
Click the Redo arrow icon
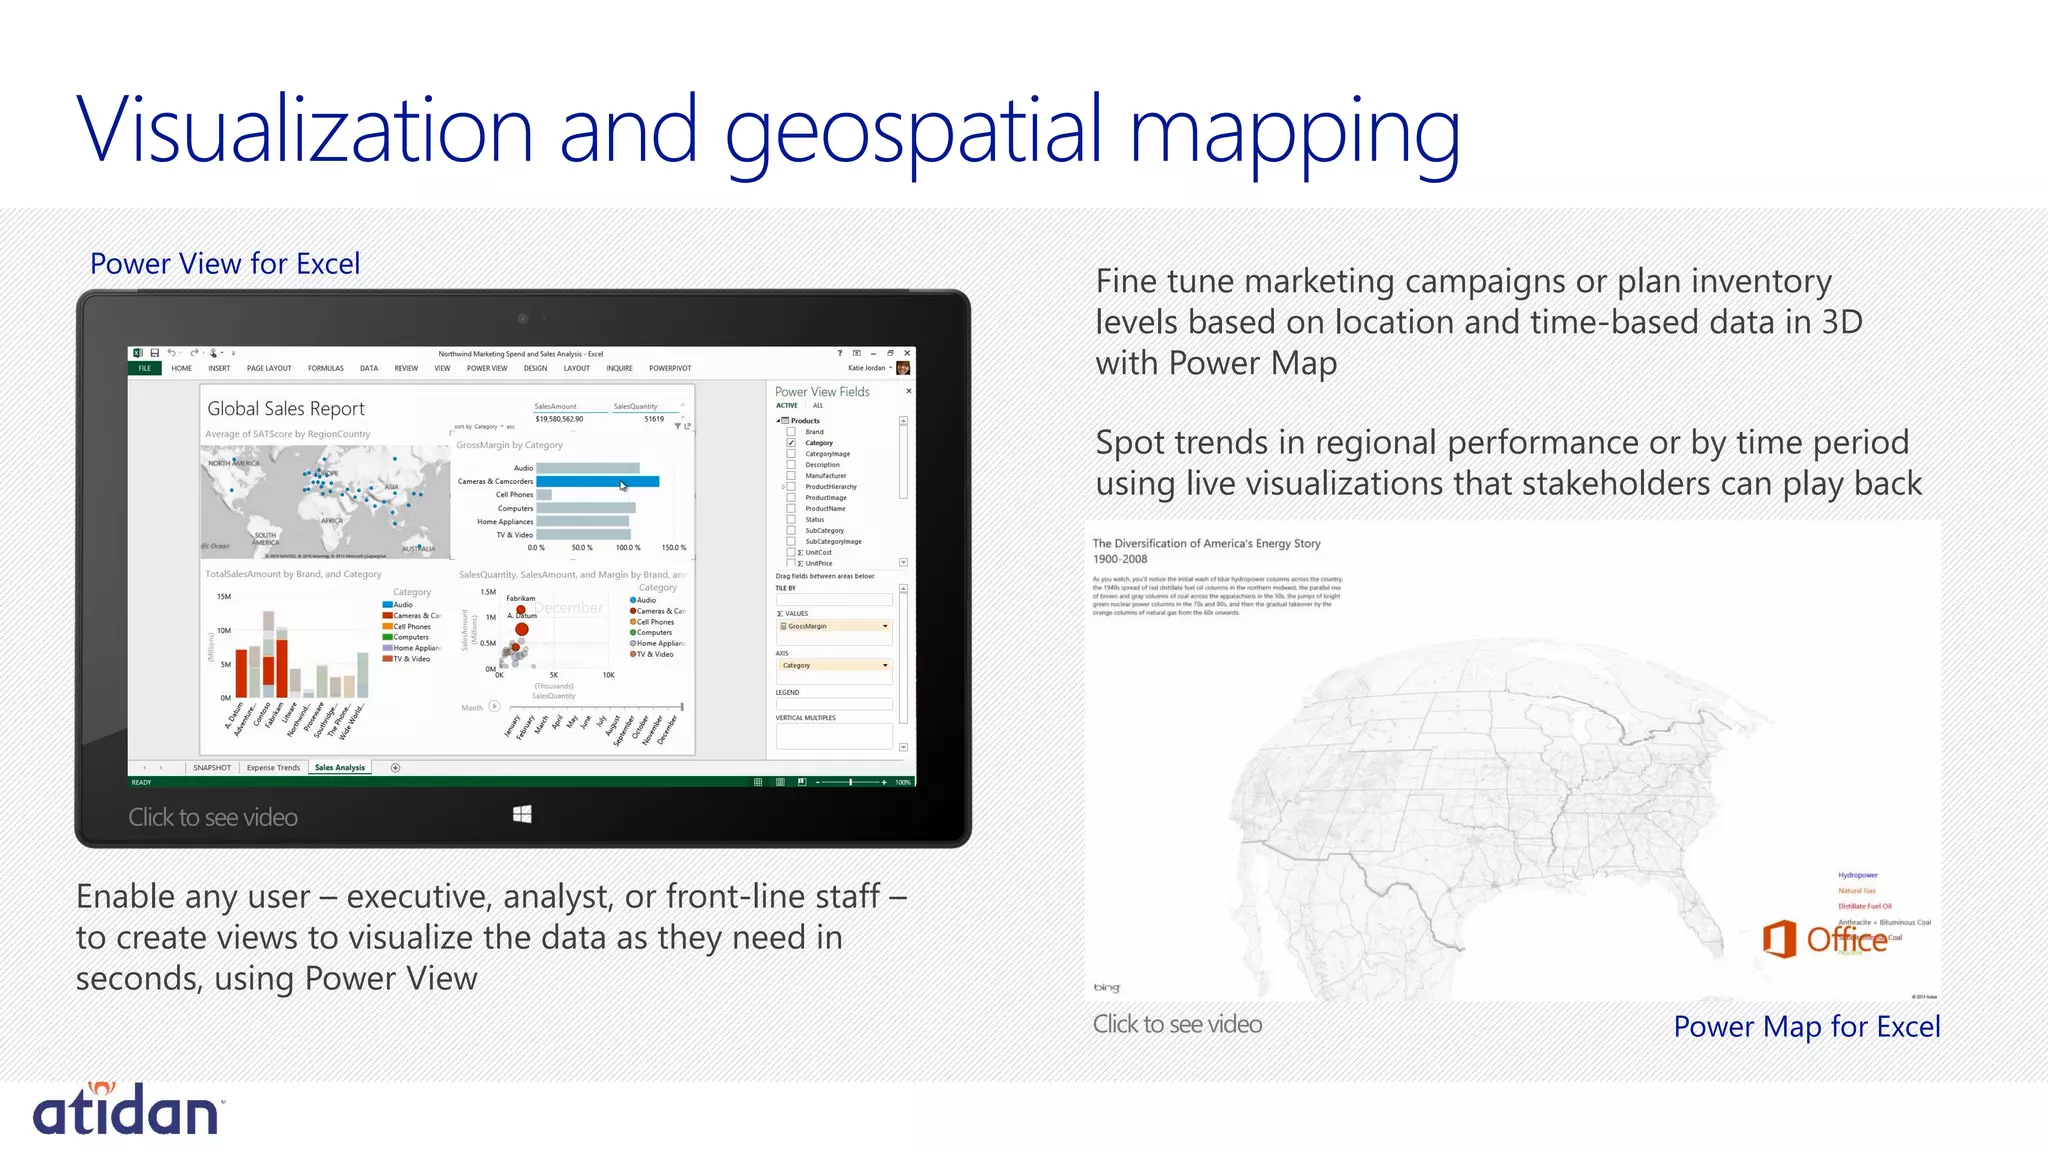194,353
